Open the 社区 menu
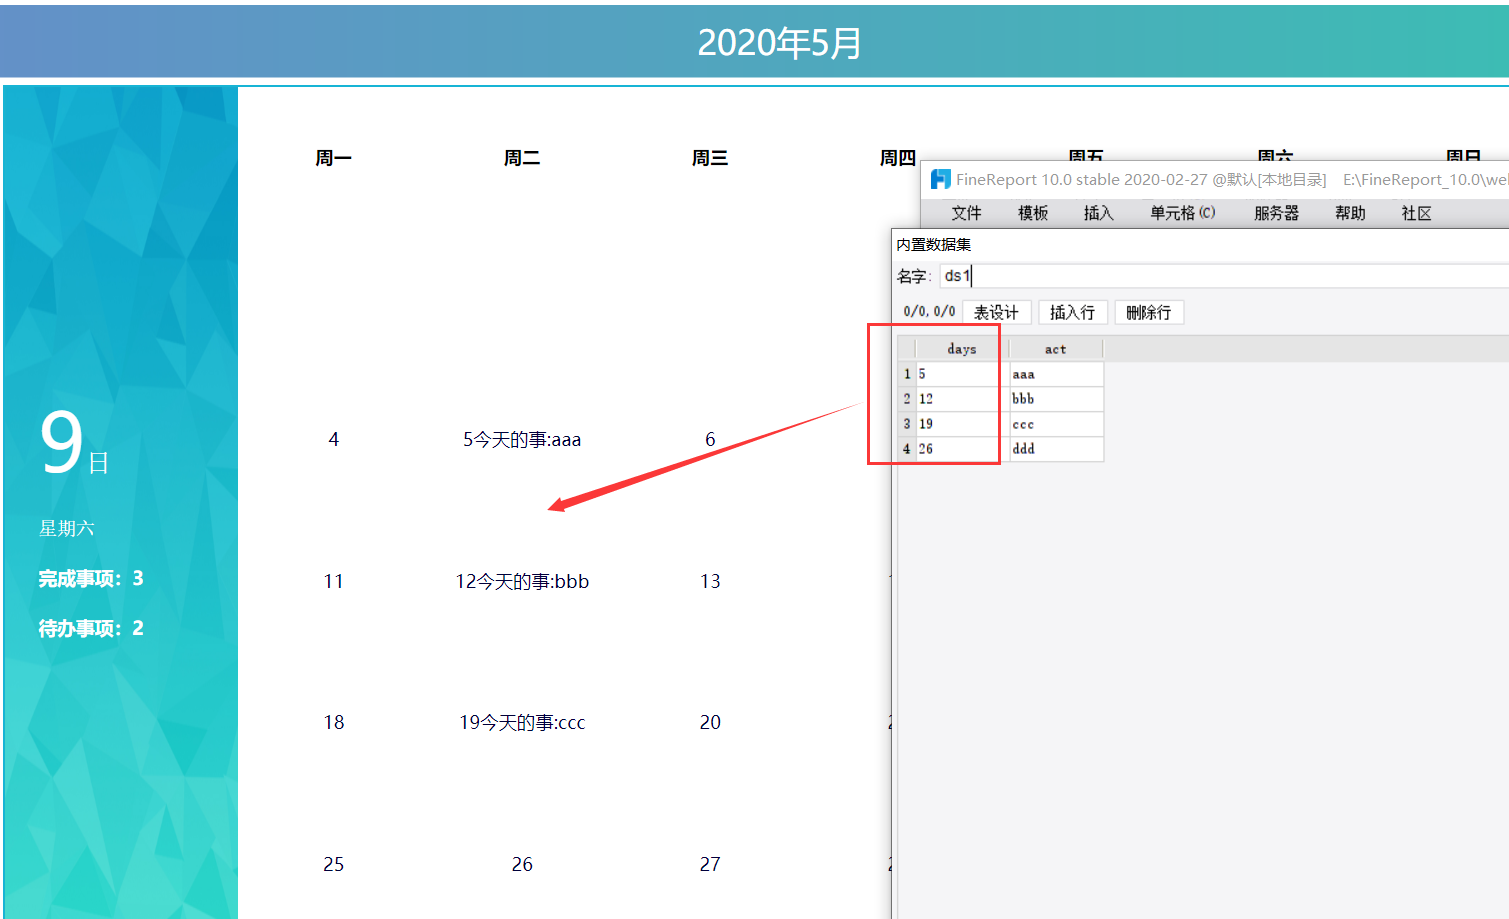Screen dimensions: 1509x919 pyautogui.click(x=1416, y=213)
